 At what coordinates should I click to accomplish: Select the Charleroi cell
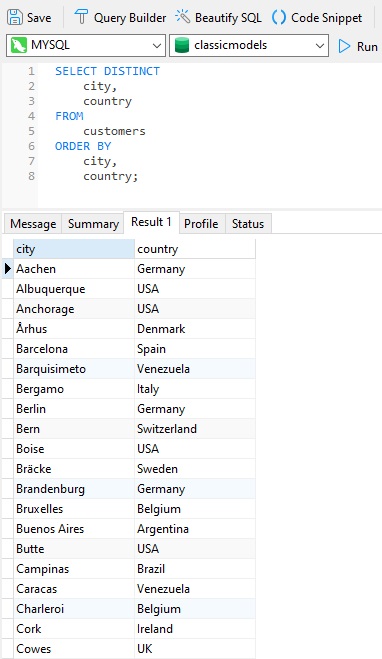[x=74, y=609]
